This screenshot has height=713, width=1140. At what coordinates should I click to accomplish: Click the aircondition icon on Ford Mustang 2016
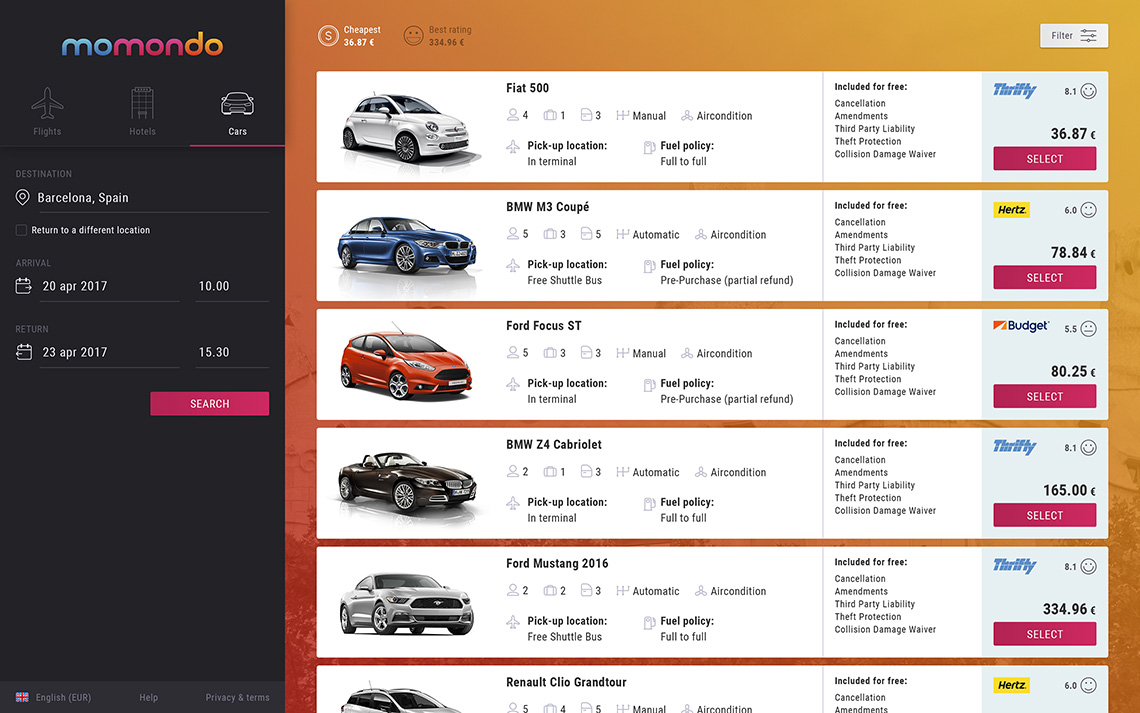point(701,591)
